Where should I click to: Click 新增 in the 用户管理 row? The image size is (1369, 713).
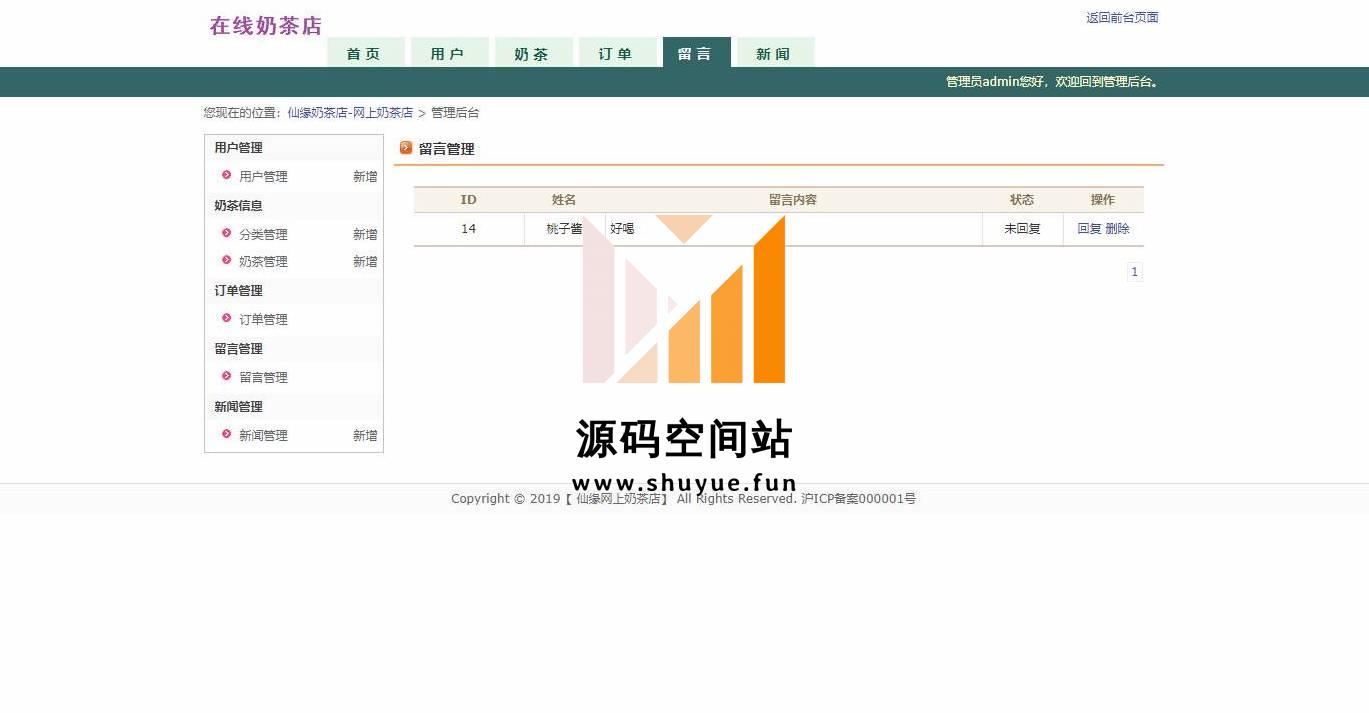(365, 176)
